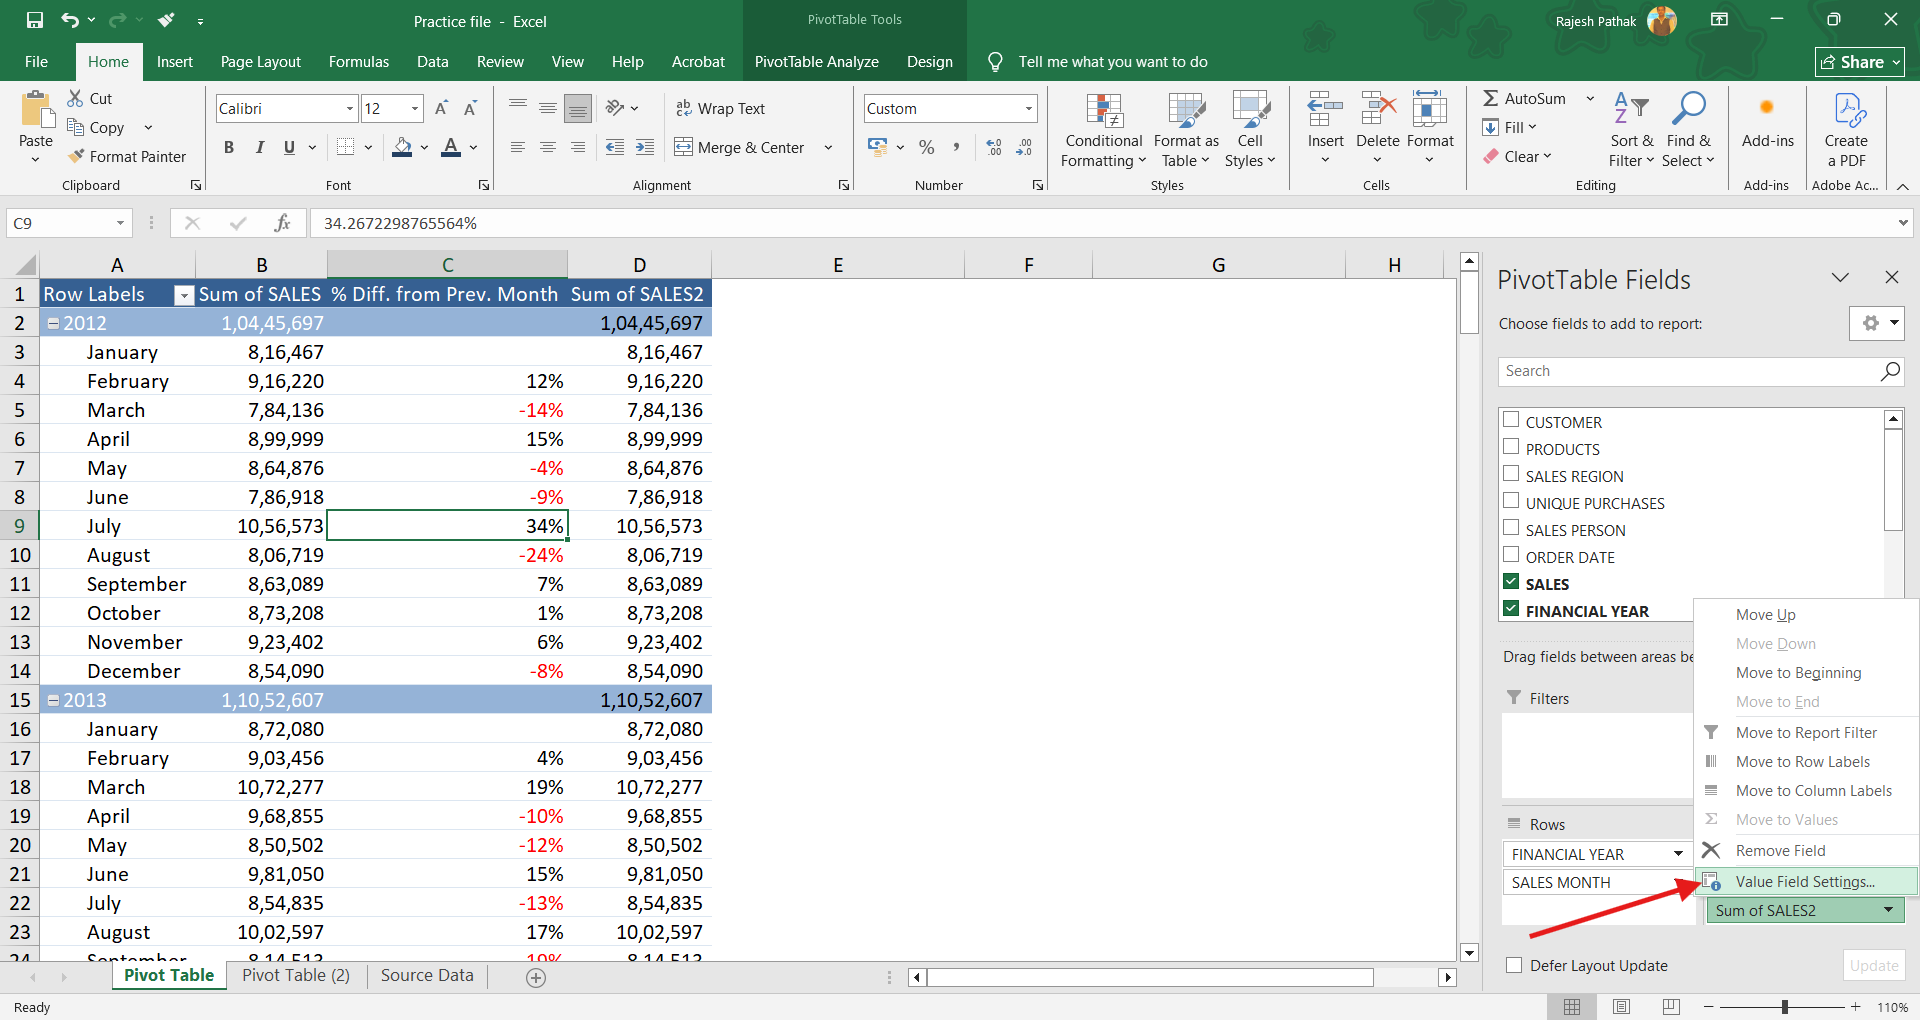Uncheck the SALES field checkbox
Viewport: 1920px width, 1020px height.
(1511, 583)
